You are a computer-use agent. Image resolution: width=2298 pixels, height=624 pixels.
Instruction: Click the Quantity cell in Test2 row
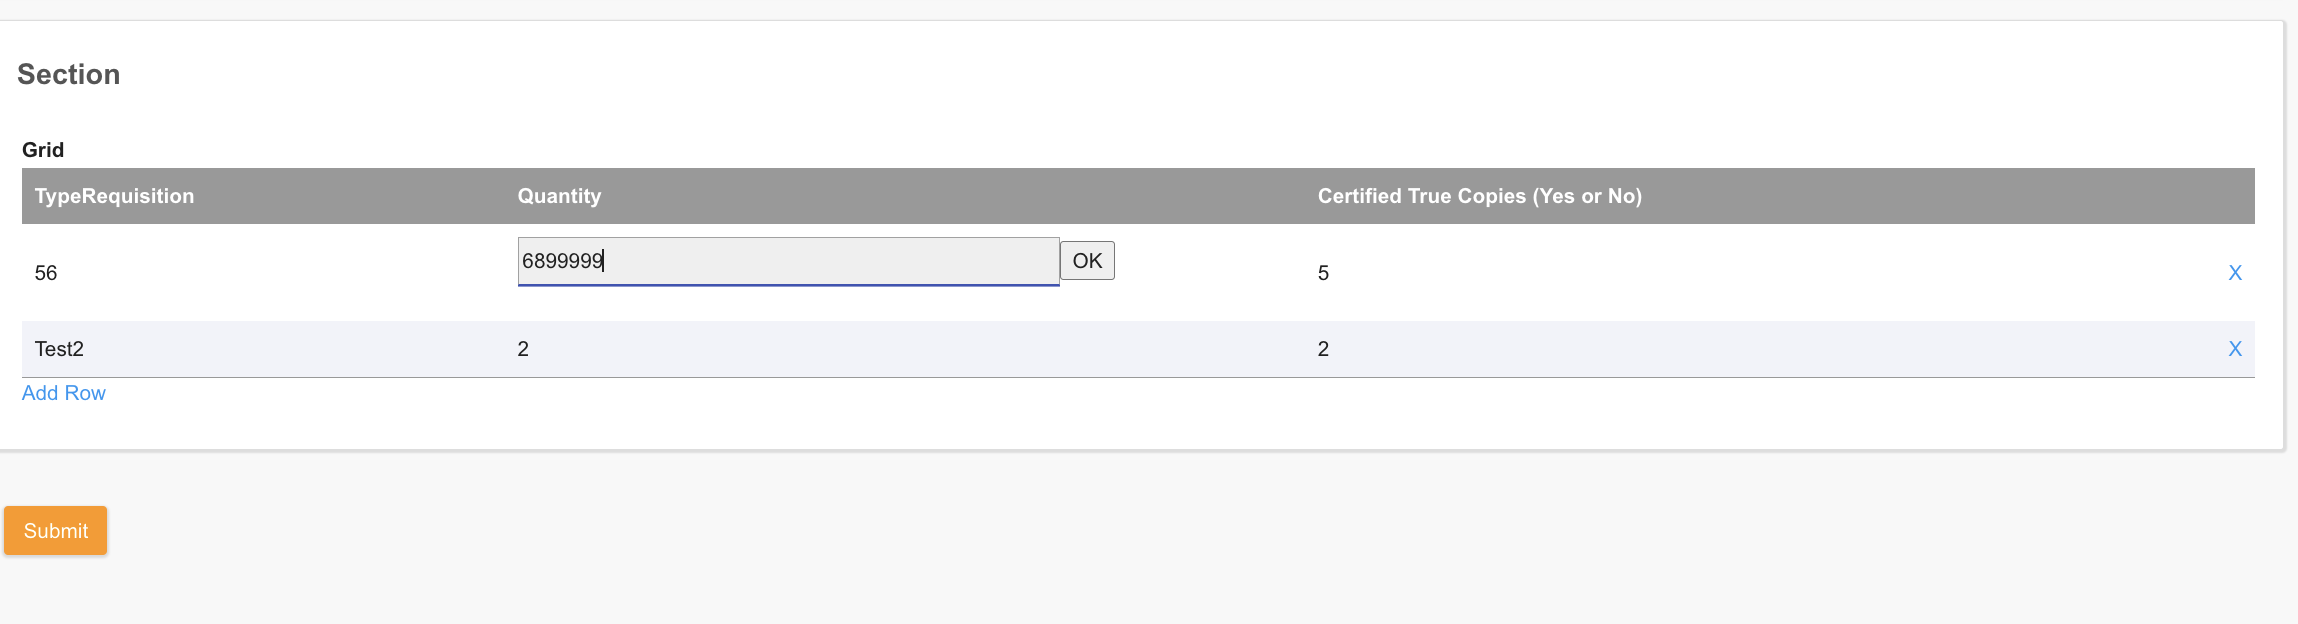click(x=523, y=349)
